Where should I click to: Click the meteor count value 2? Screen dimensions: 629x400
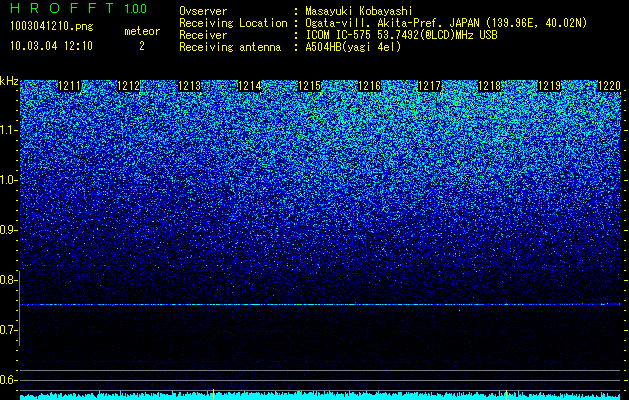tap(142, 46)
